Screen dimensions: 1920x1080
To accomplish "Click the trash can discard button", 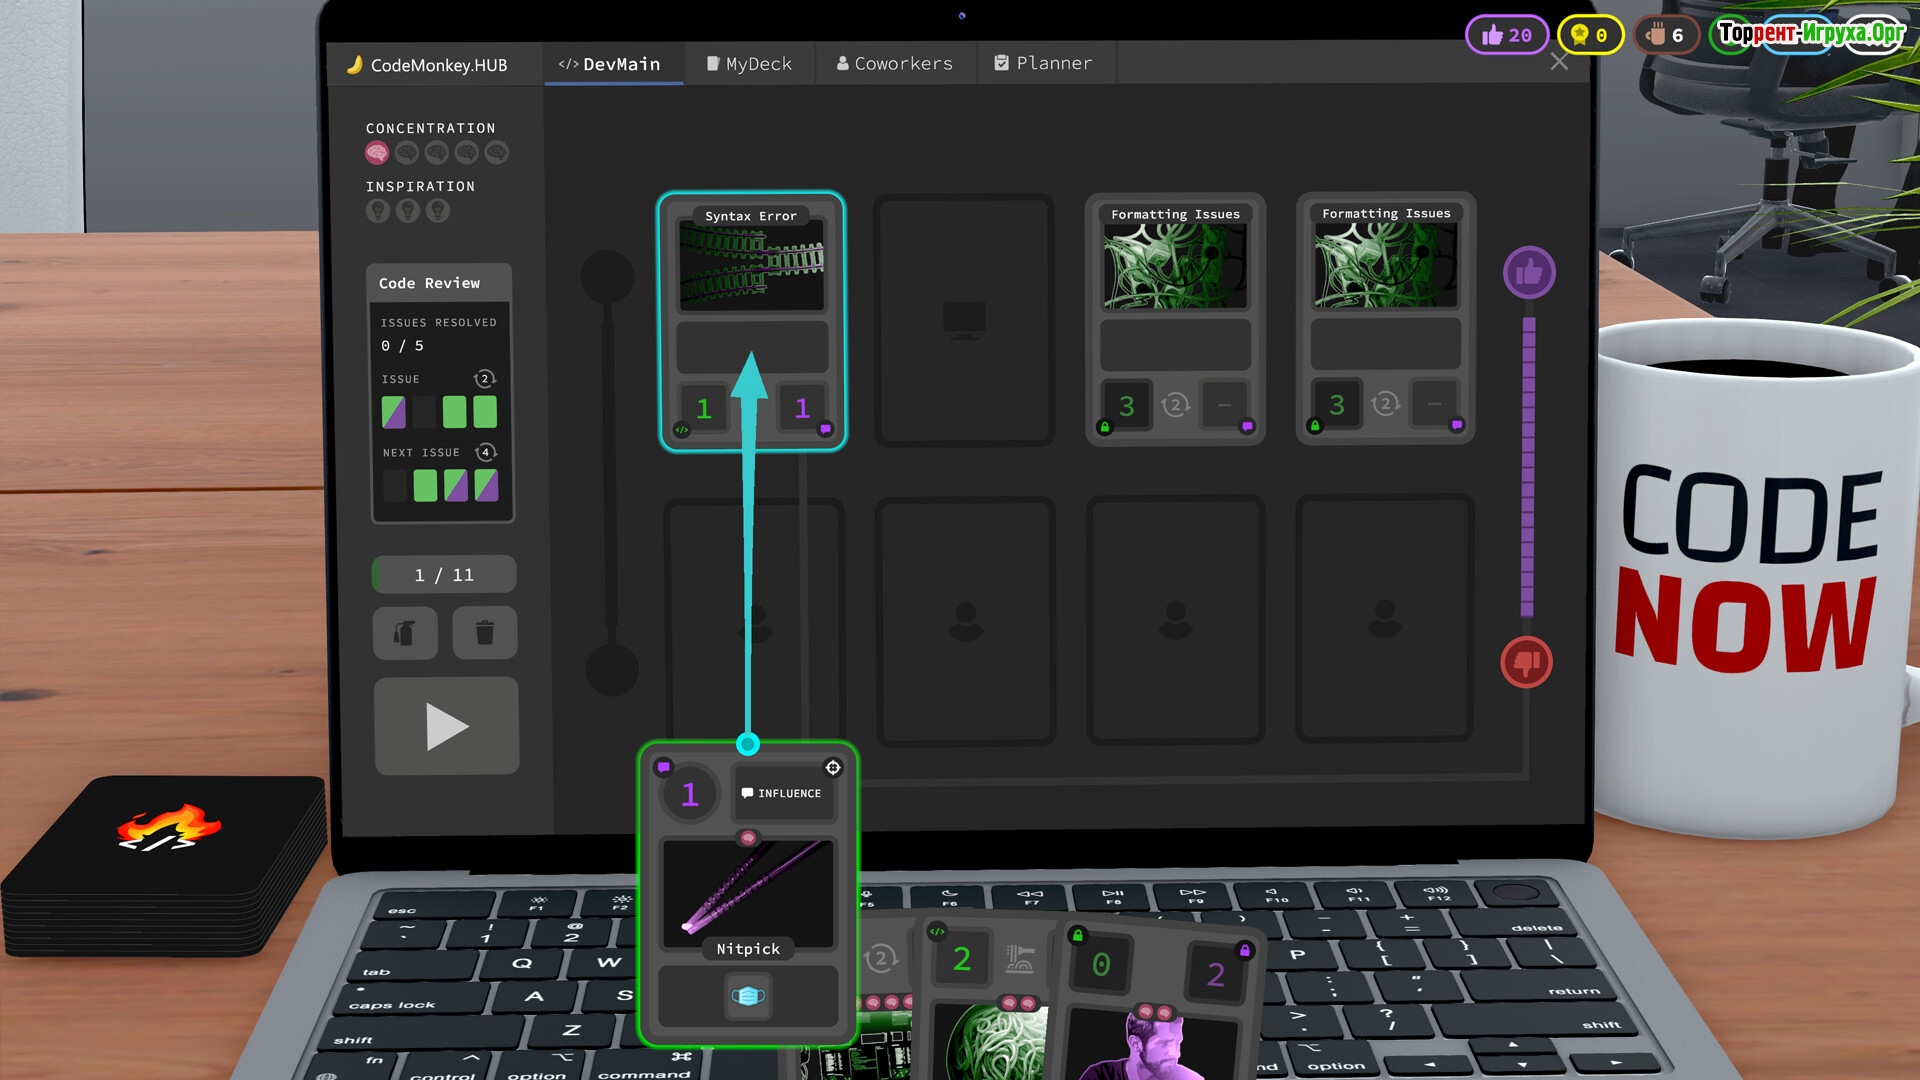I will pyautogui.click(x=485, y=633).
